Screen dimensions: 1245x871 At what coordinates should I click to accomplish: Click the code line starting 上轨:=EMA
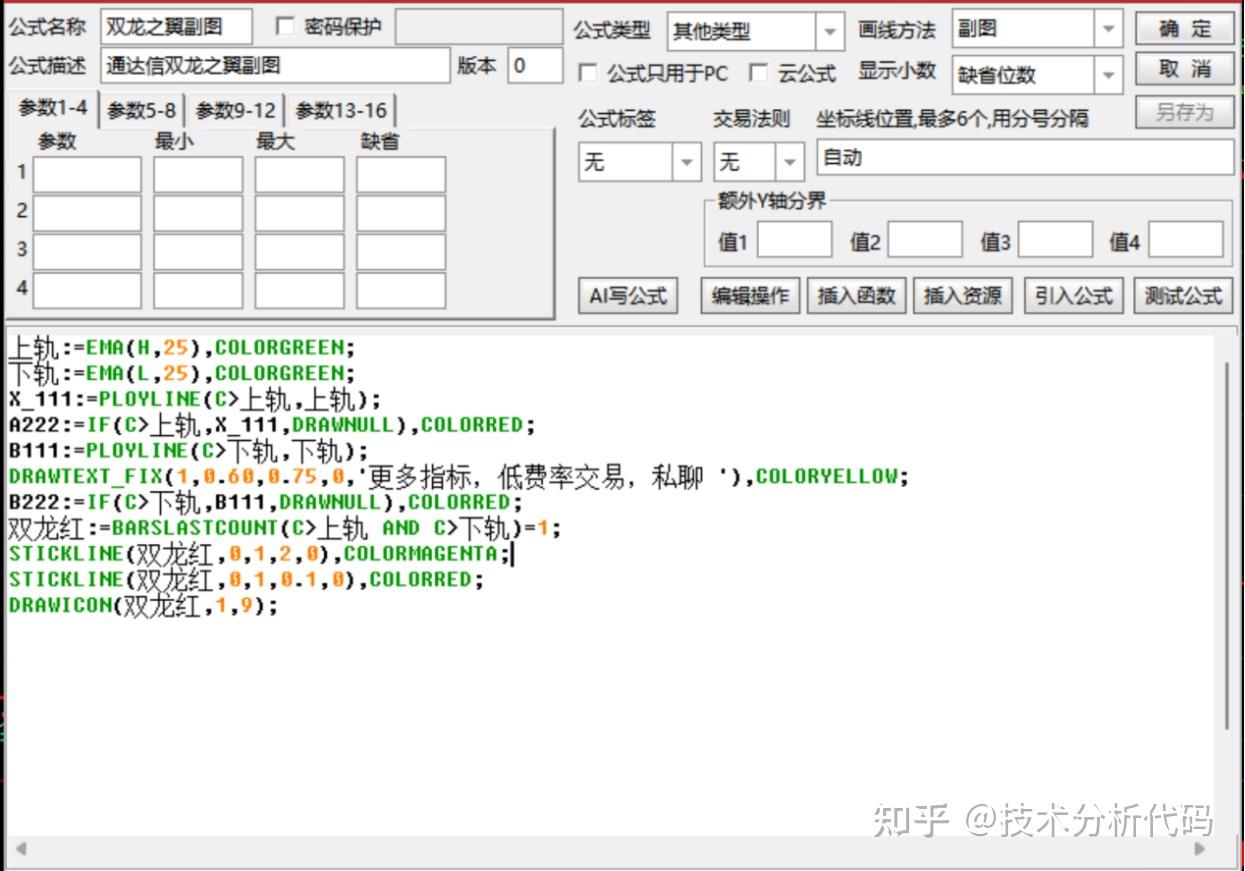coord(181,348)
